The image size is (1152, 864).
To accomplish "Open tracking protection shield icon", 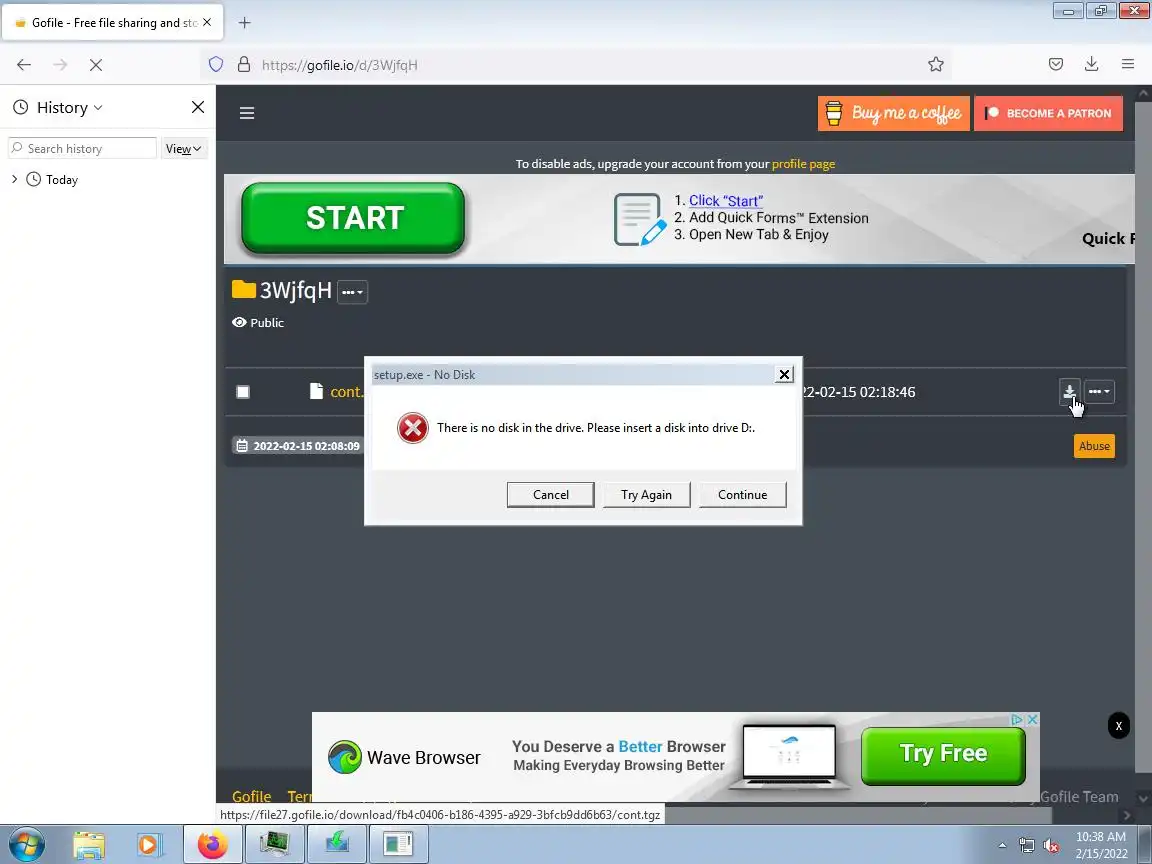I will click(x=216, y=65).
